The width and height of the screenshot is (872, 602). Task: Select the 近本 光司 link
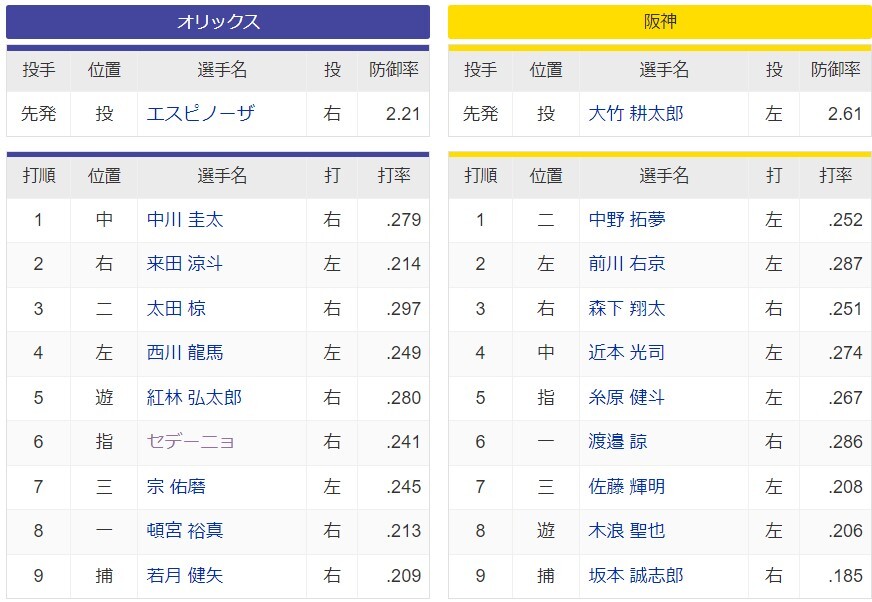coord(627,352)
